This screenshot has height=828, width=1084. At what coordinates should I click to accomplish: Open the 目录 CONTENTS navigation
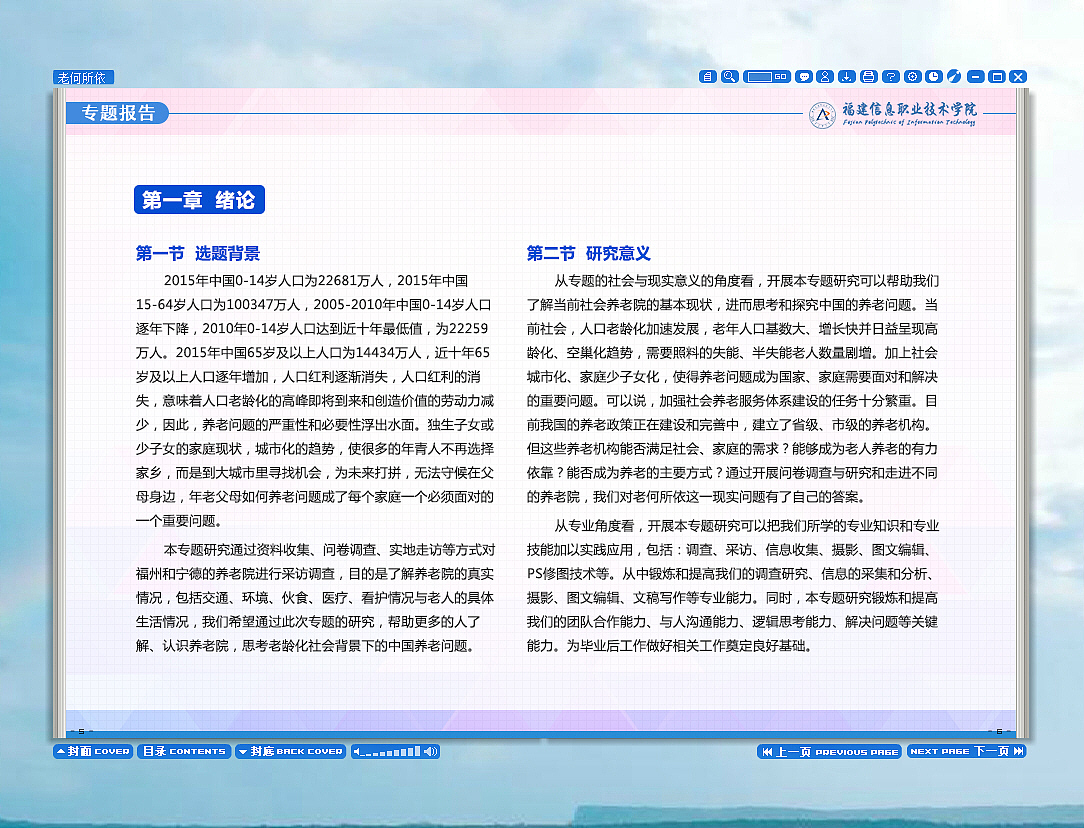pos(184,751)
